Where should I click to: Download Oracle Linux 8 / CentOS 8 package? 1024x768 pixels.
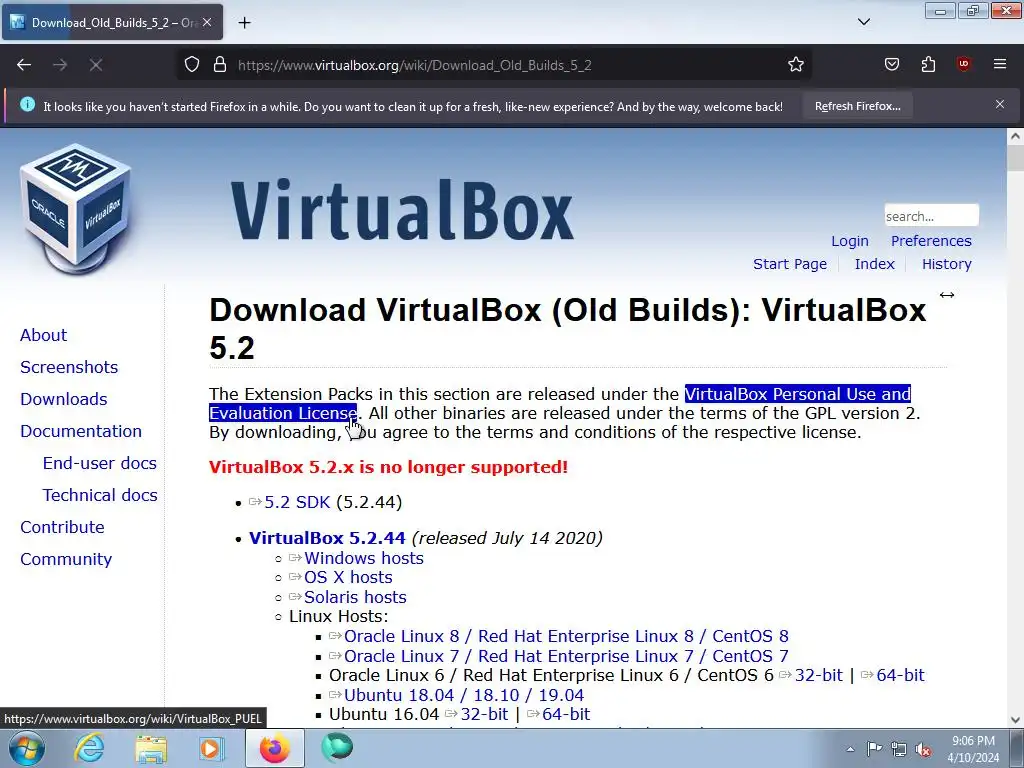coord(566,636)
